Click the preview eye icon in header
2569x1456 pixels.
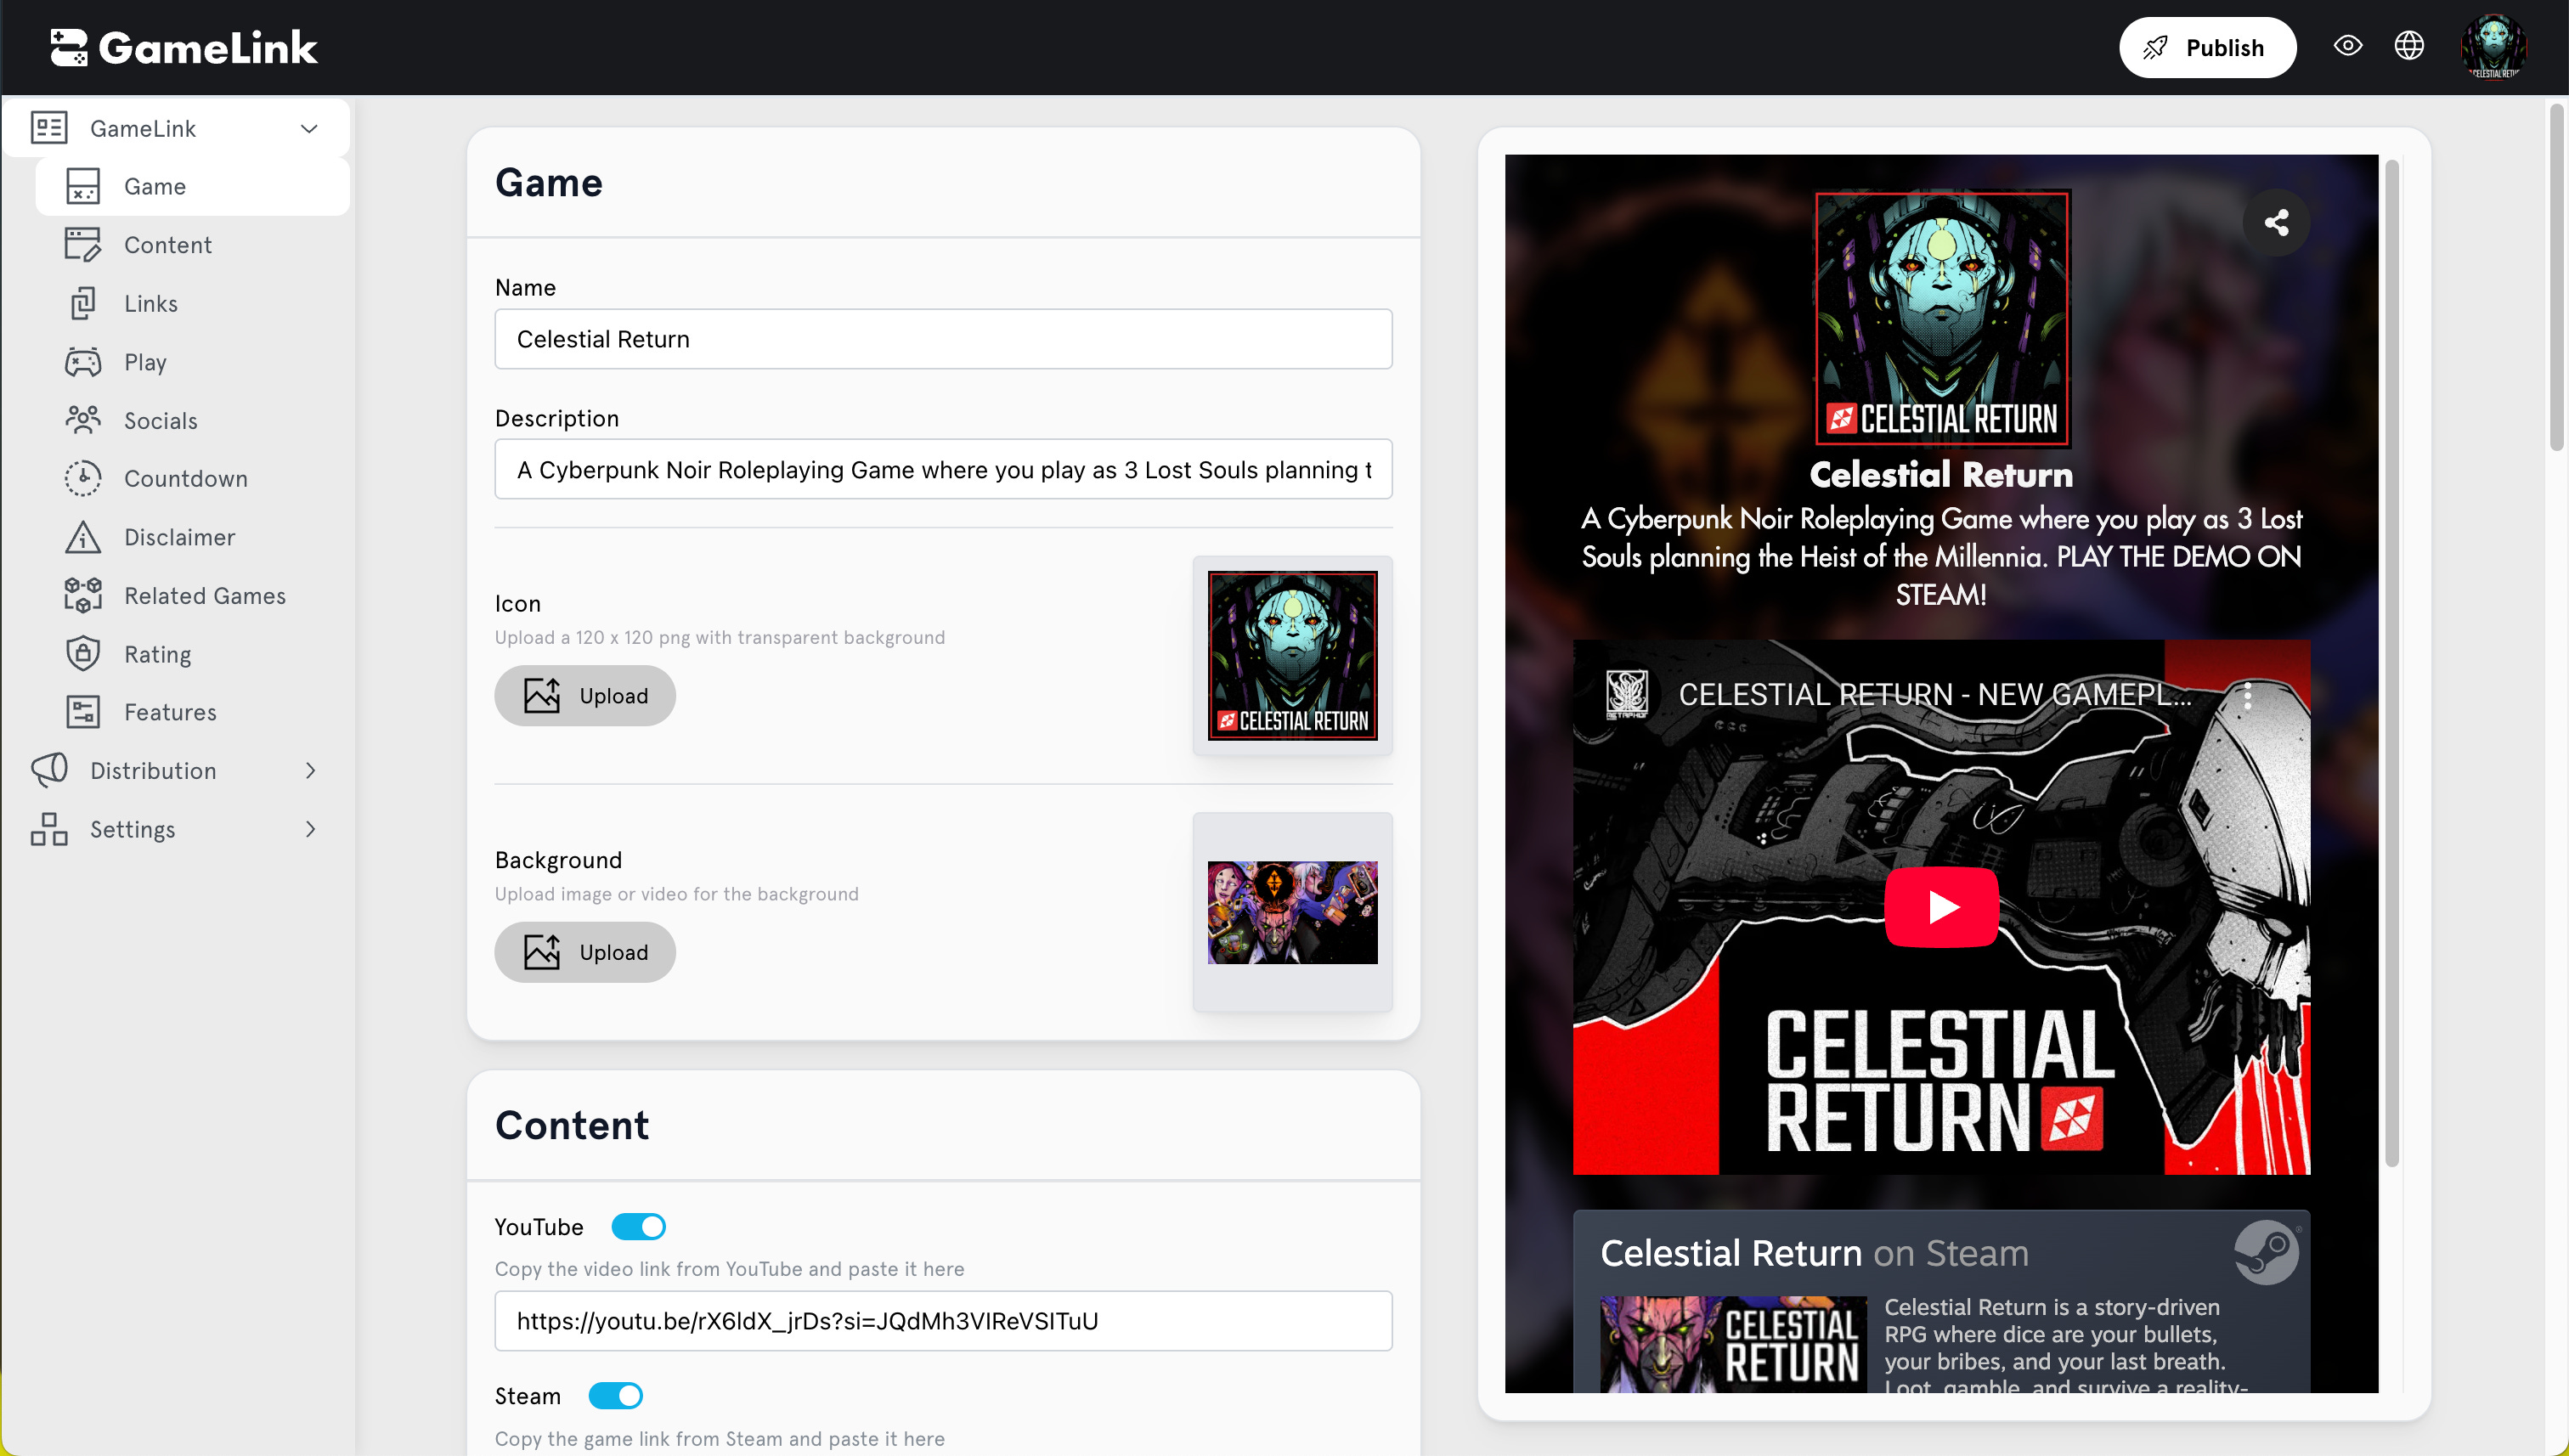pos(2347,46)
